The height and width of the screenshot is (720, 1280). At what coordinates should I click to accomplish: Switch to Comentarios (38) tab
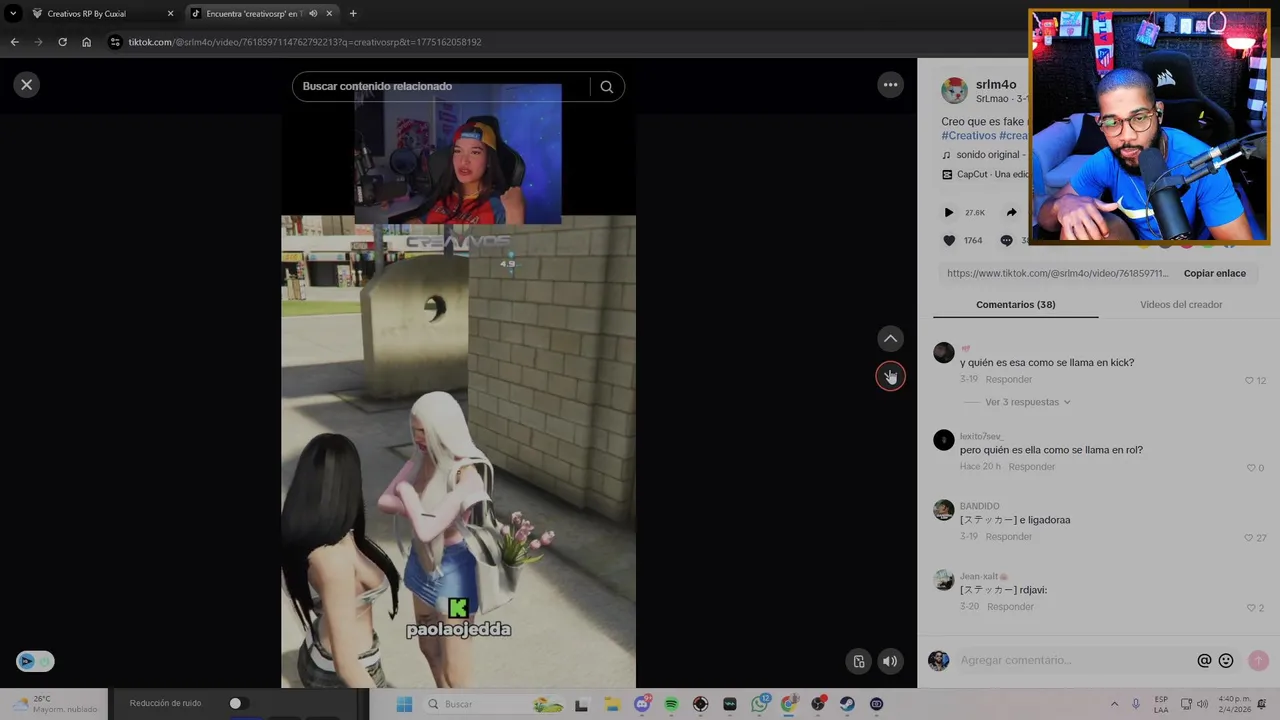(x=1015, y=304)
